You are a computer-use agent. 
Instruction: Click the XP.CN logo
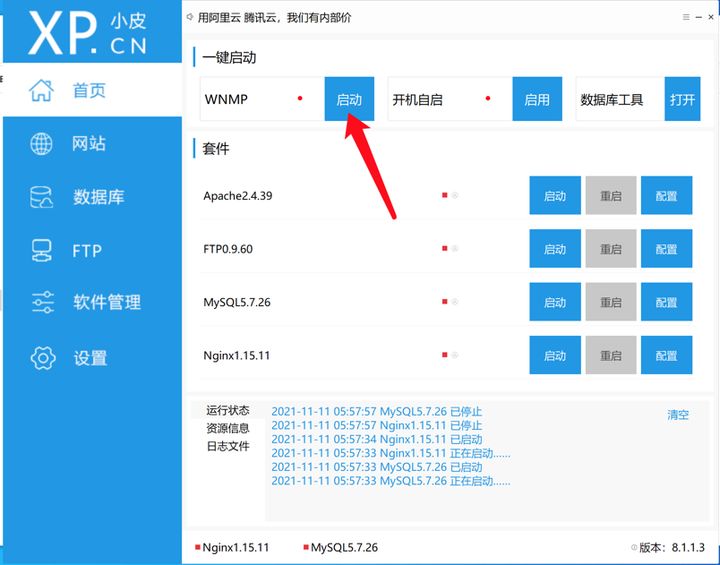[88, 32]
